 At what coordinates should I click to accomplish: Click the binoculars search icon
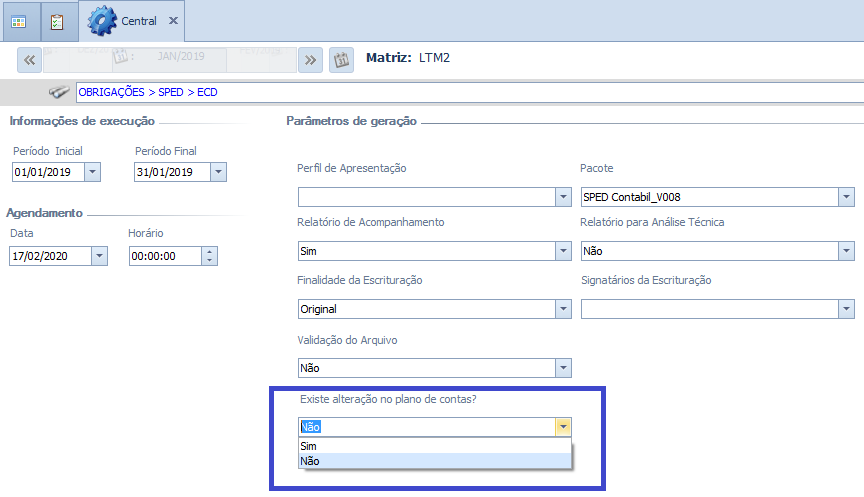[59, 92]
